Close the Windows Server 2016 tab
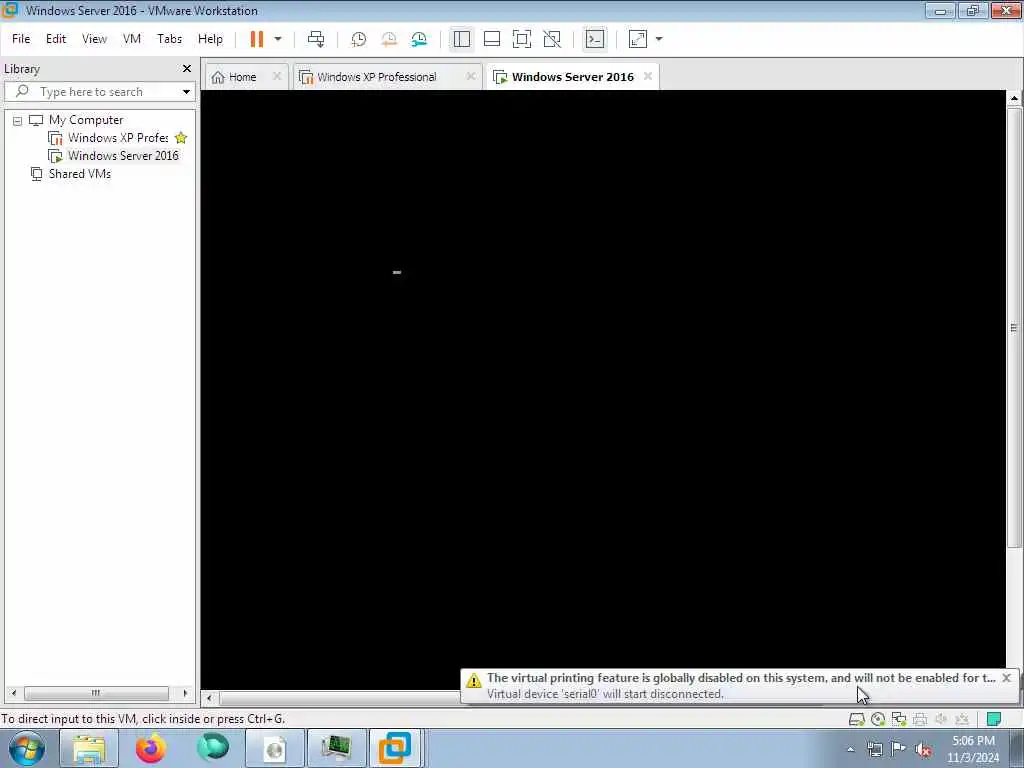Viewport: 1024px width, 768px height. tap(648, 76)
